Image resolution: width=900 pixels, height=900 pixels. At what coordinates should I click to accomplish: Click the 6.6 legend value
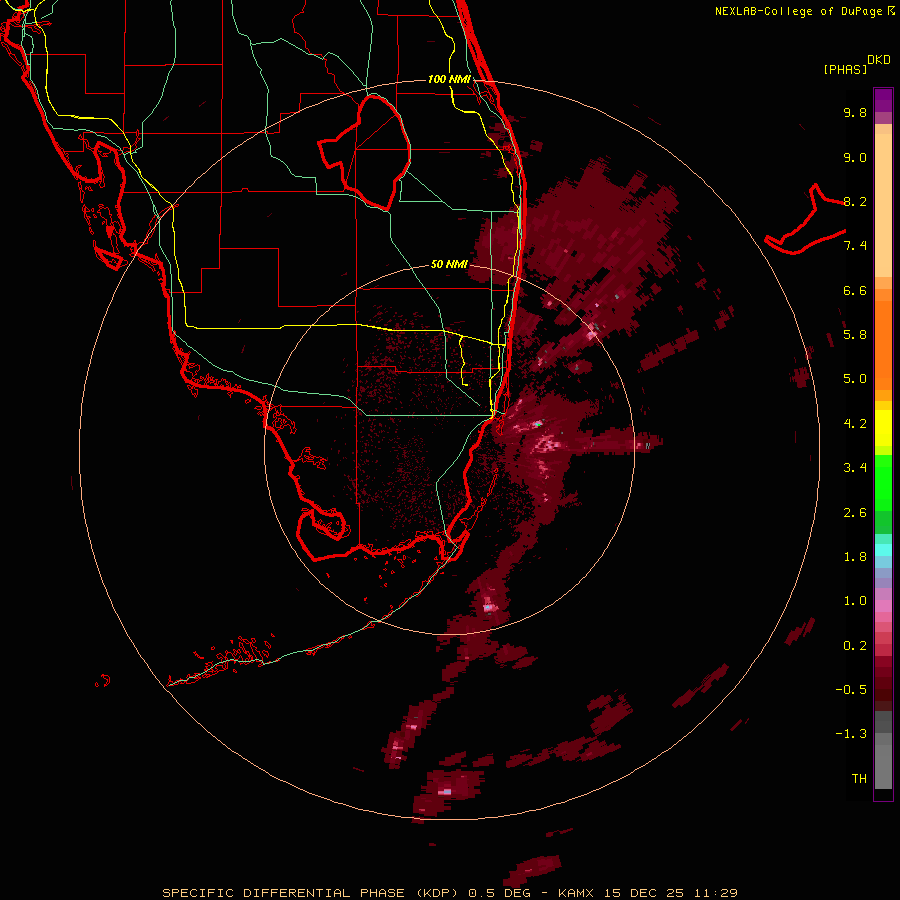pyautogui.click(x=855, y=290)
